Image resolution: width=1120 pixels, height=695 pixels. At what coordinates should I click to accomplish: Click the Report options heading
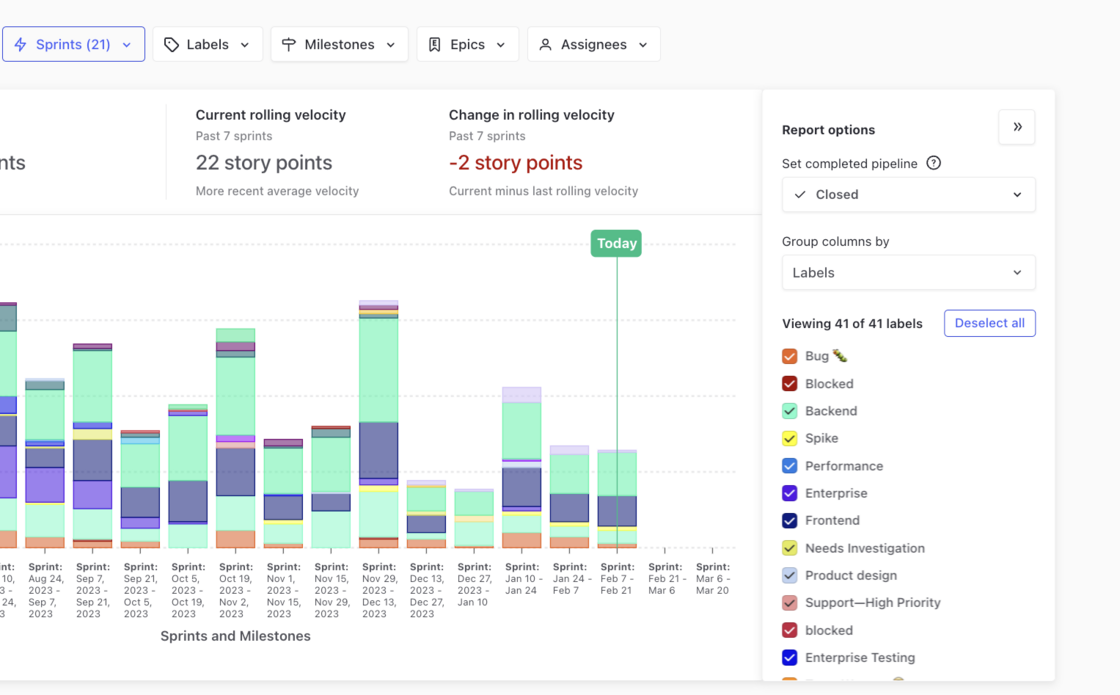(x=829, y=130)
